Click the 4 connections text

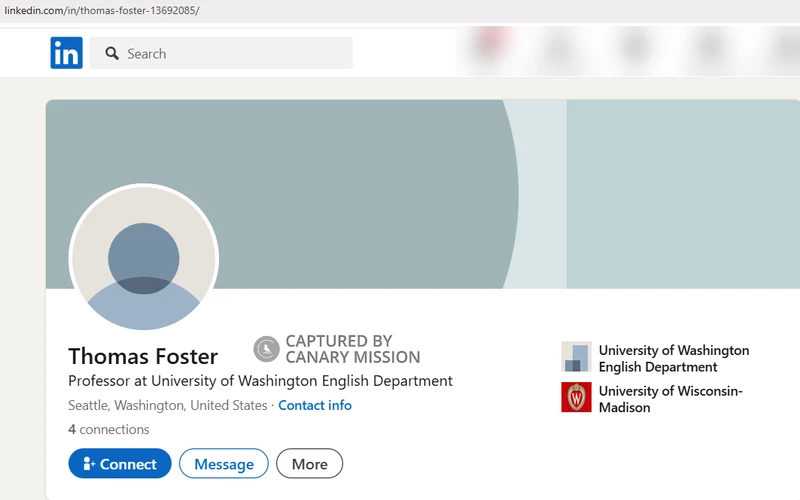(x=109, y=429)
